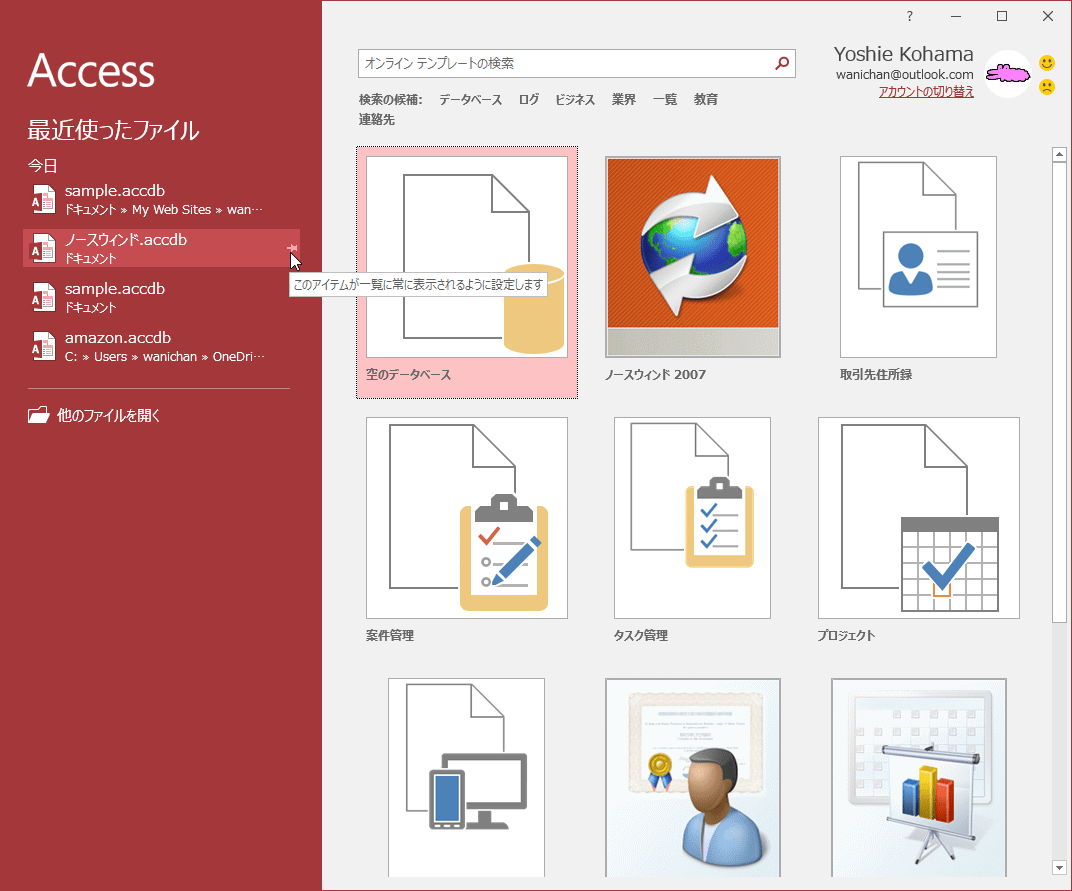
Task: Click the vertical scrollbar thumb of templates
Action: [1059, 393]
